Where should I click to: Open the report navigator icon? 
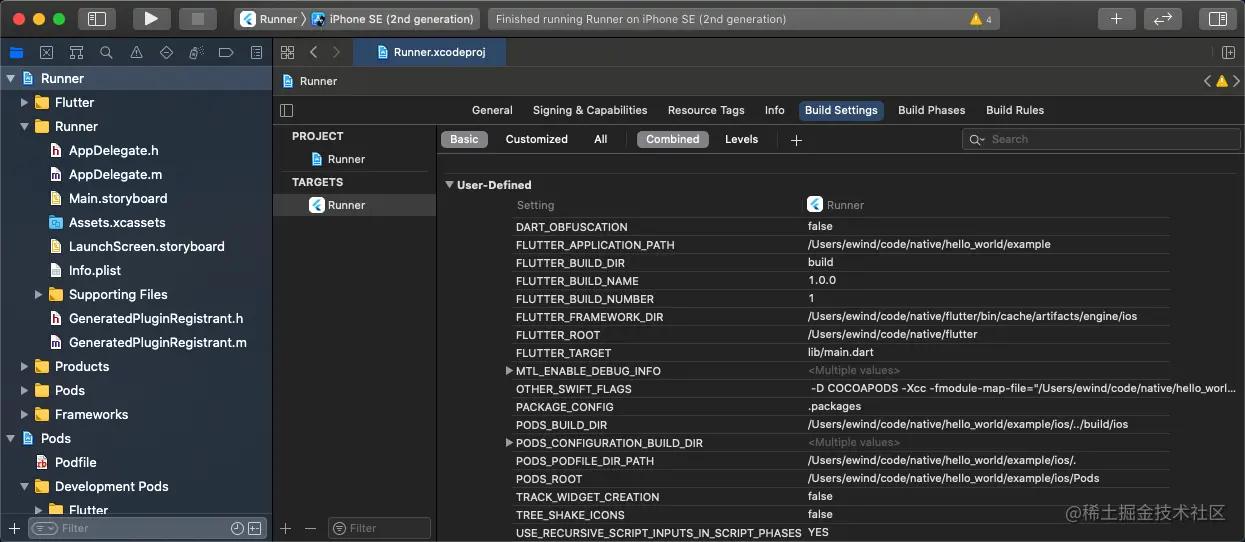(256, 52)
